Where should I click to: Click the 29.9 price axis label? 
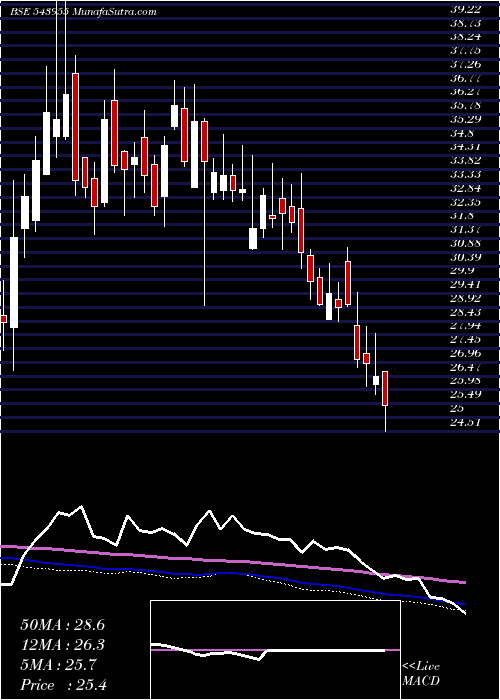462,271
